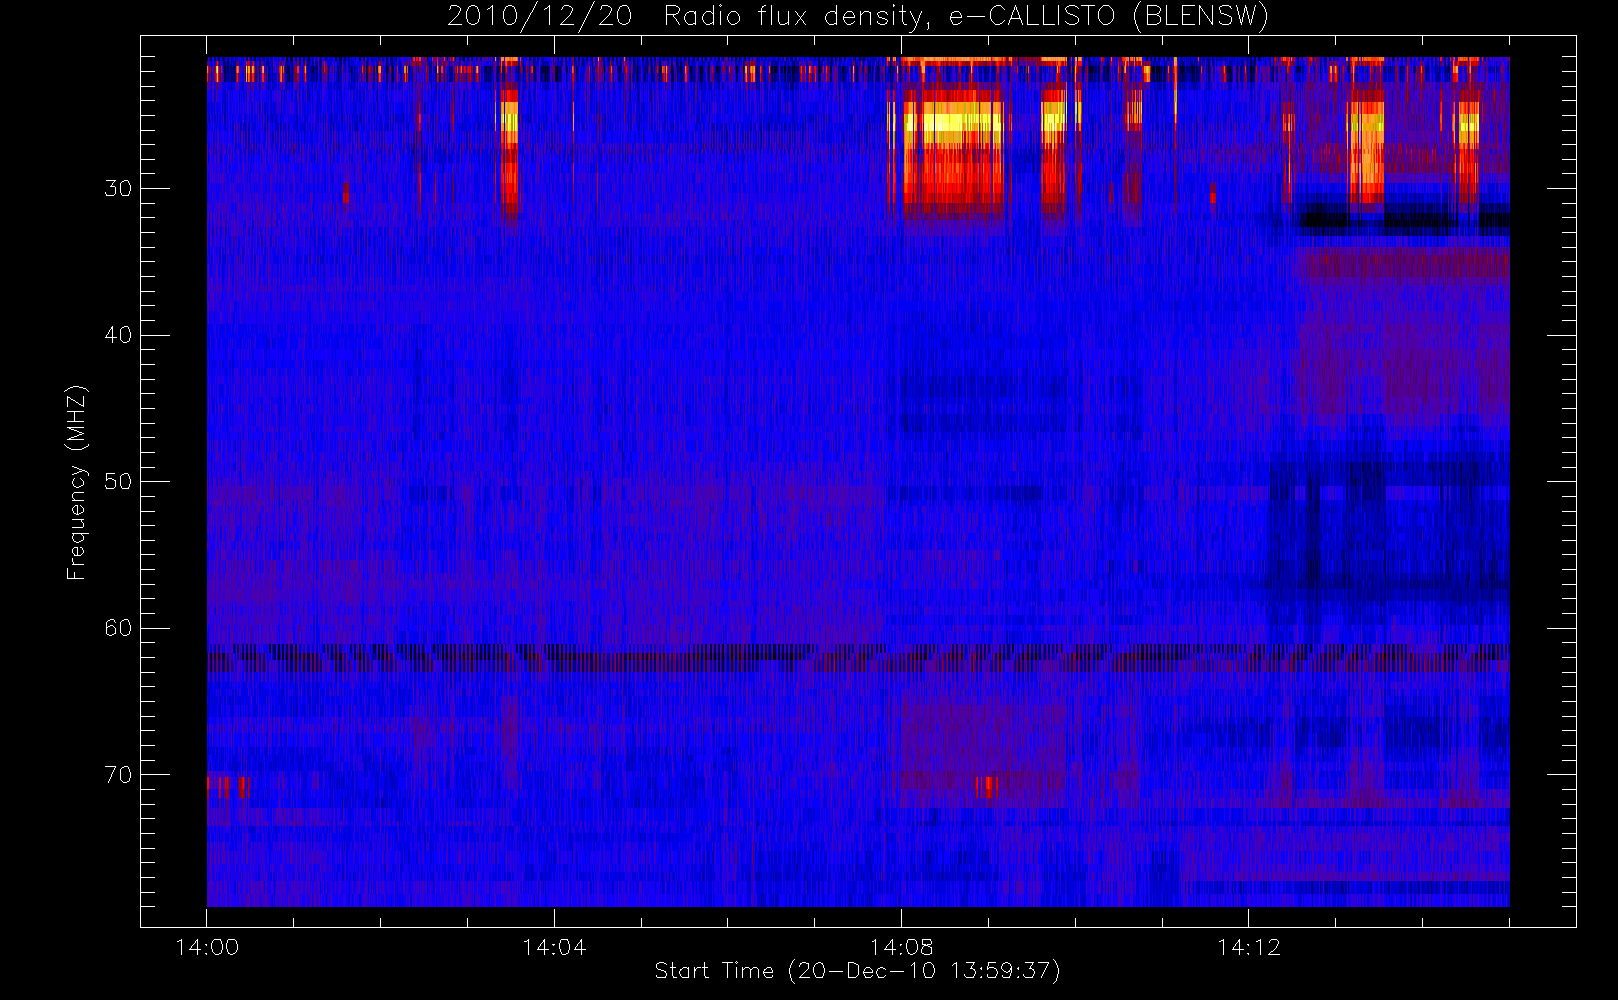Click the time tick label '14:08'
The height and width of the screenshot is (1000, 1618).
(901, 947)
